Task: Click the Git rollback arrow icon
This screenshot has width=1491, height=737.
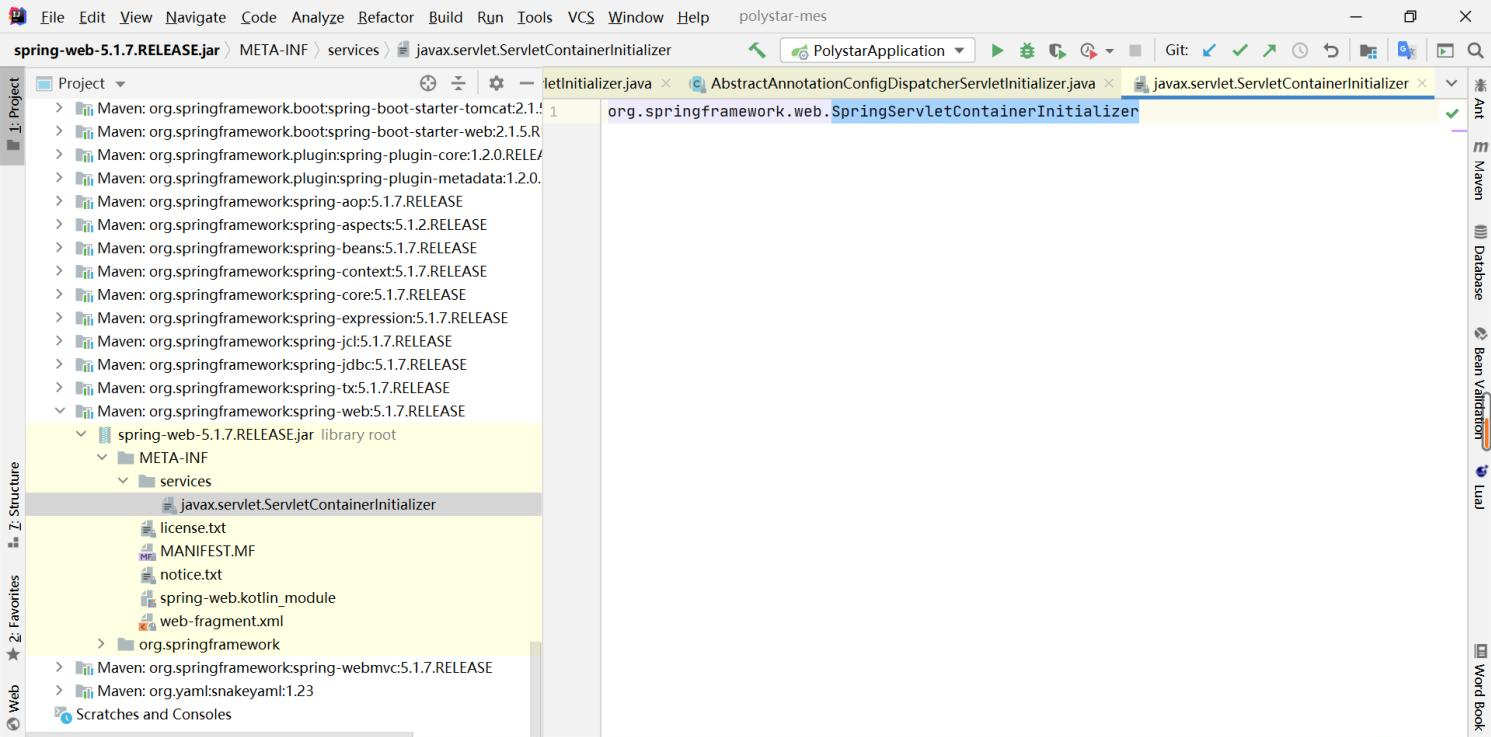Action: pos(1331,50)
